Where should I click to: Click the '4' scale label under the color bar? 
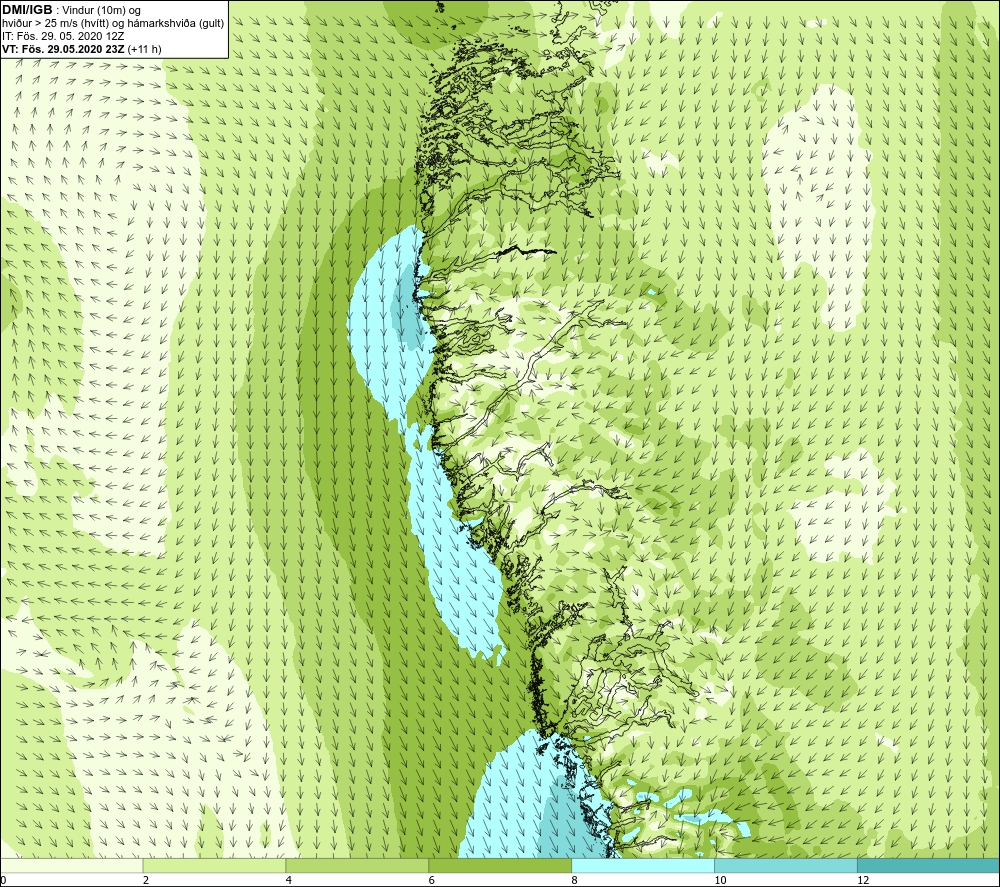tap(289, 880)
